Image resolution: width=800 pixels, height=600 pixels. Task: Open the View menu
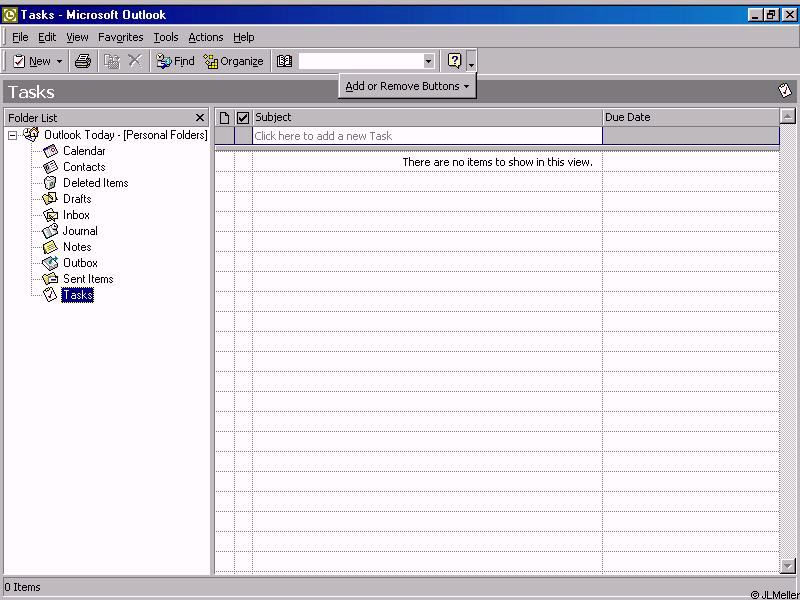click(x=77, y=37)
